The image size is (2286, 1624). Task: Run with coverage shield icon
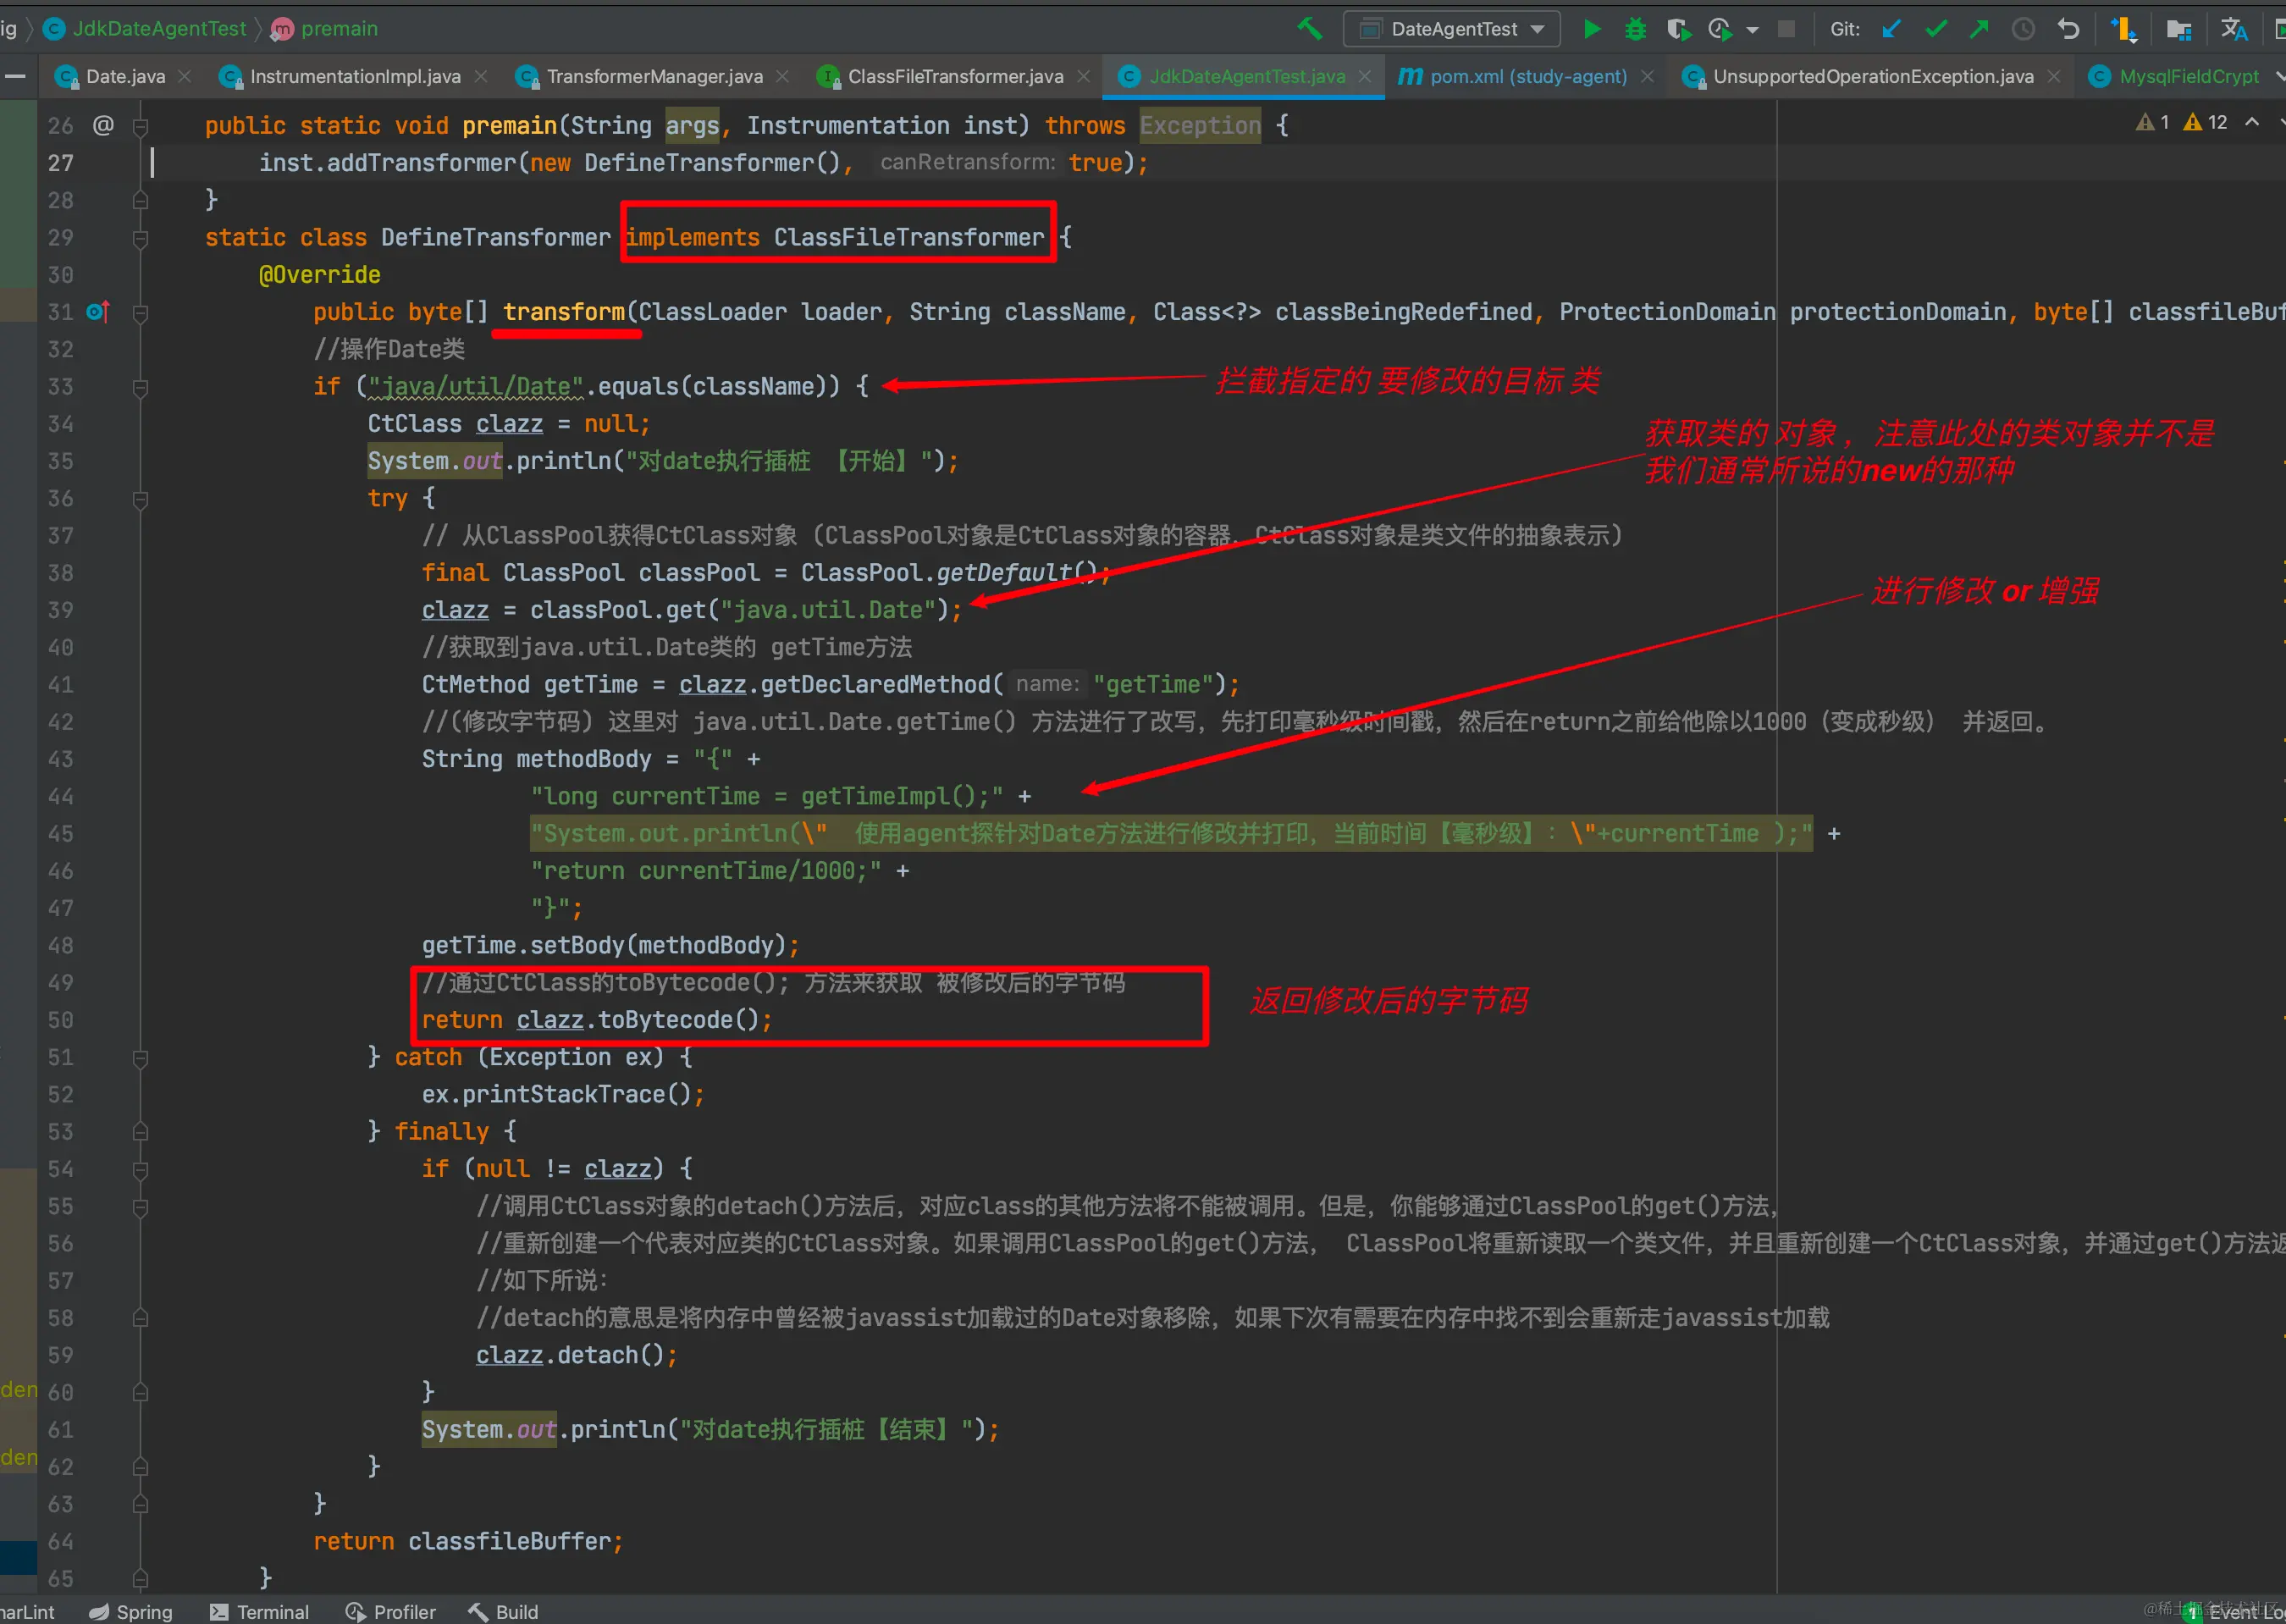click(1678, 29)
